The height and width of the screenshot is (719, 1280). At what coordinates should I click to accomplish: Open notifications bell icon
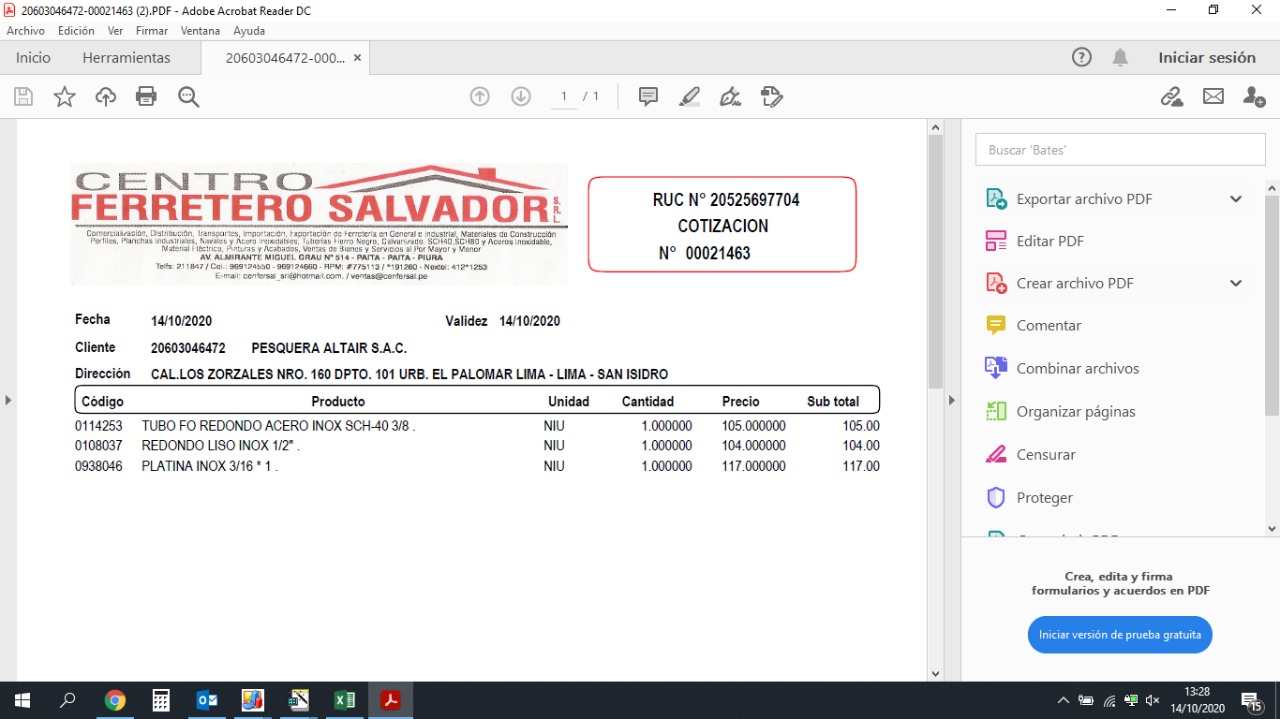1120,58
